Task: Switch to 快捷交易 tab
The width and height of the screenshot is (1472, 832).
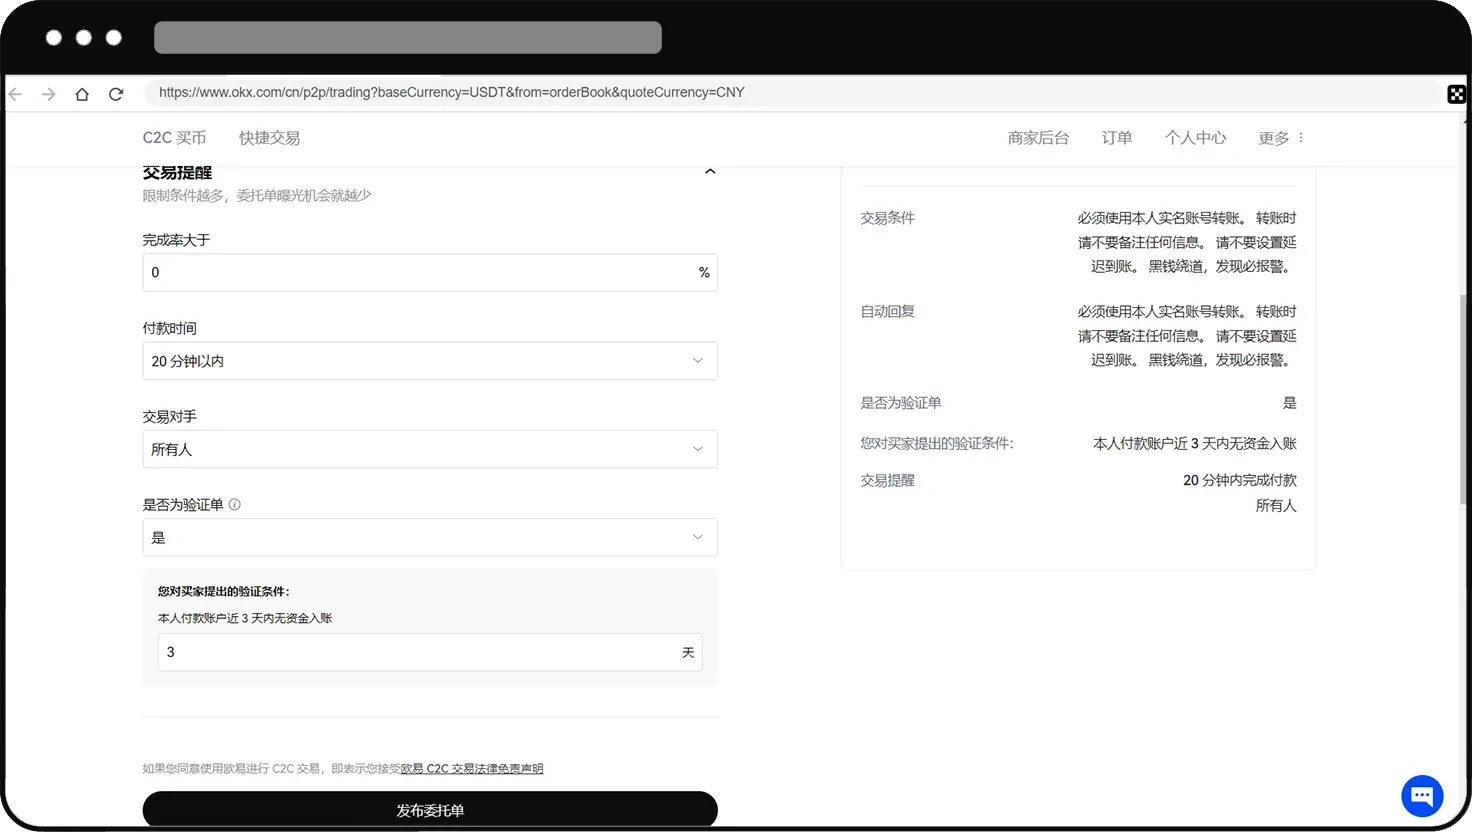Action: tap(269, 138)
